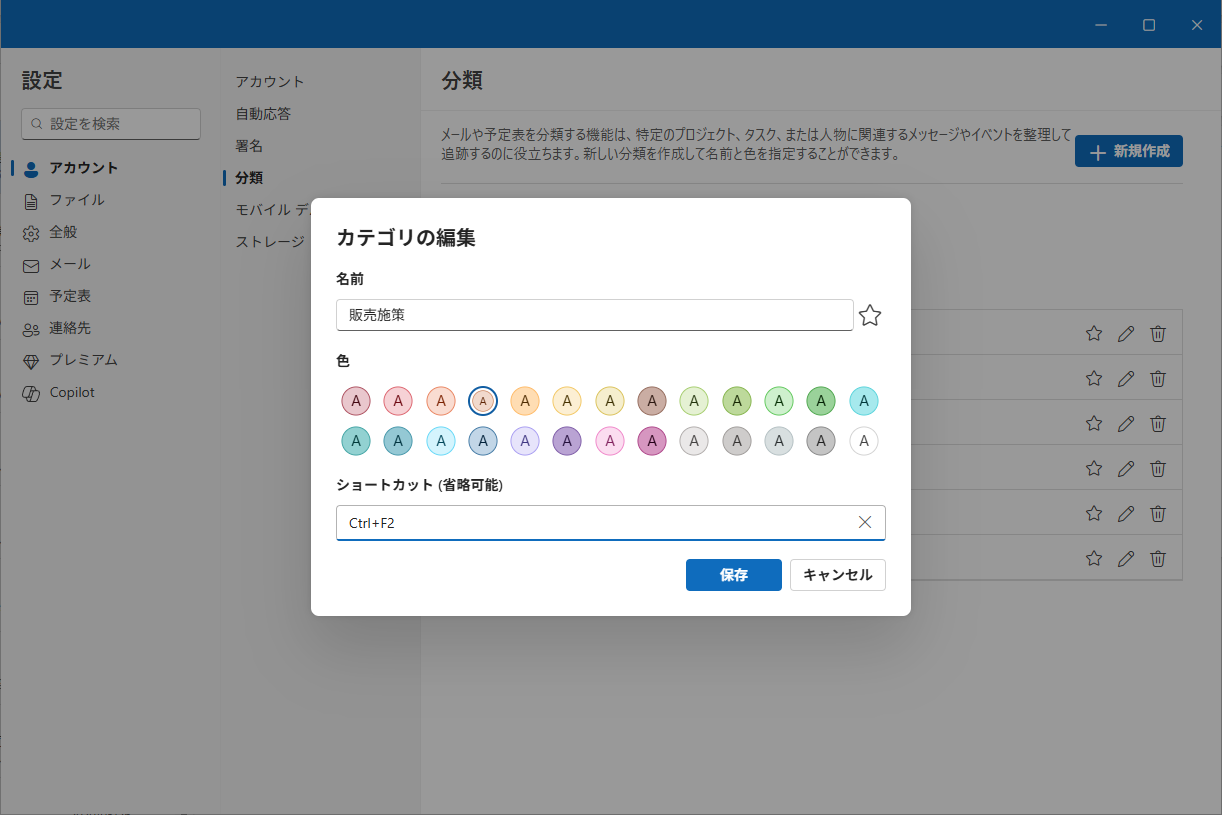Delete the first category with the trash icon
The width and height of the screenshot is (1222, 815).
pos(1158,332)
